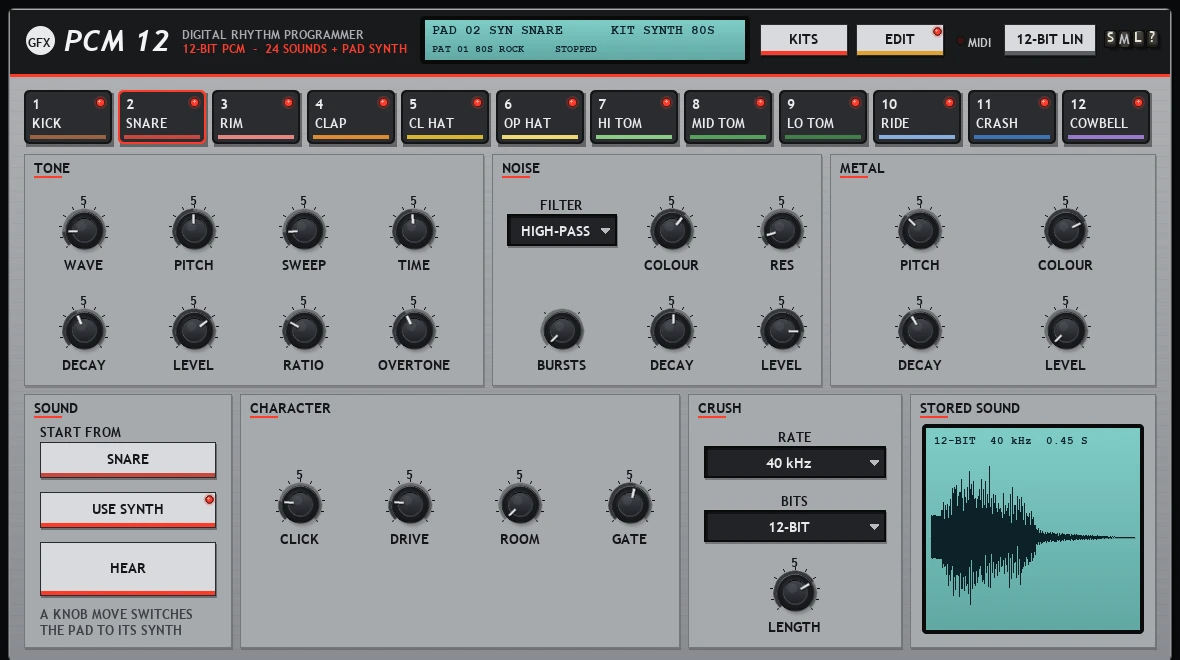Image resolution: width=1180 pixels, height=660 pixels.
Task: Click the Tone TIME knob
Action: 413,230
